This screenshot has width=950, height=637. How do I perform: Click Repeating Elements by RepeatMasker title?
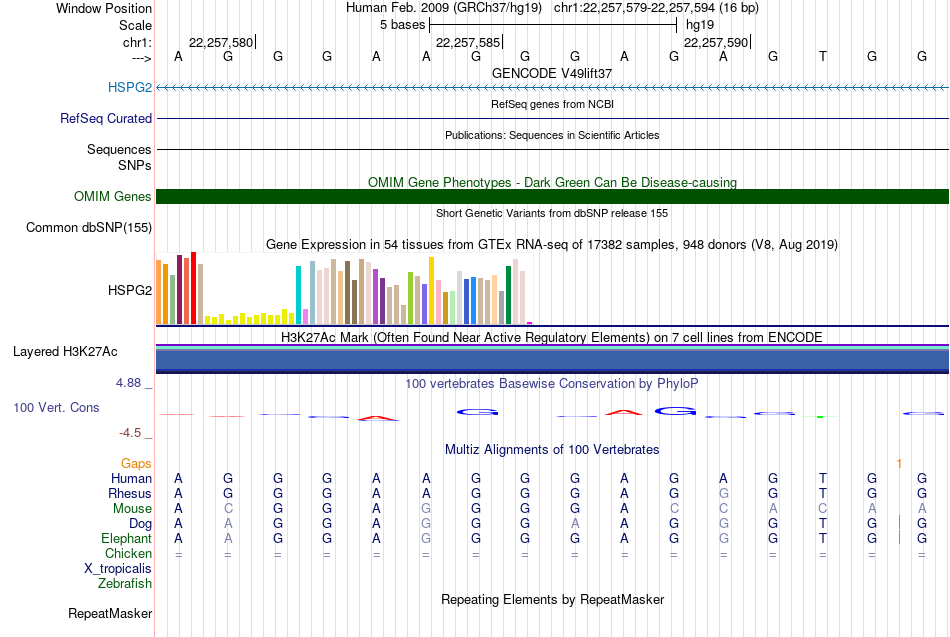point(552,600)
